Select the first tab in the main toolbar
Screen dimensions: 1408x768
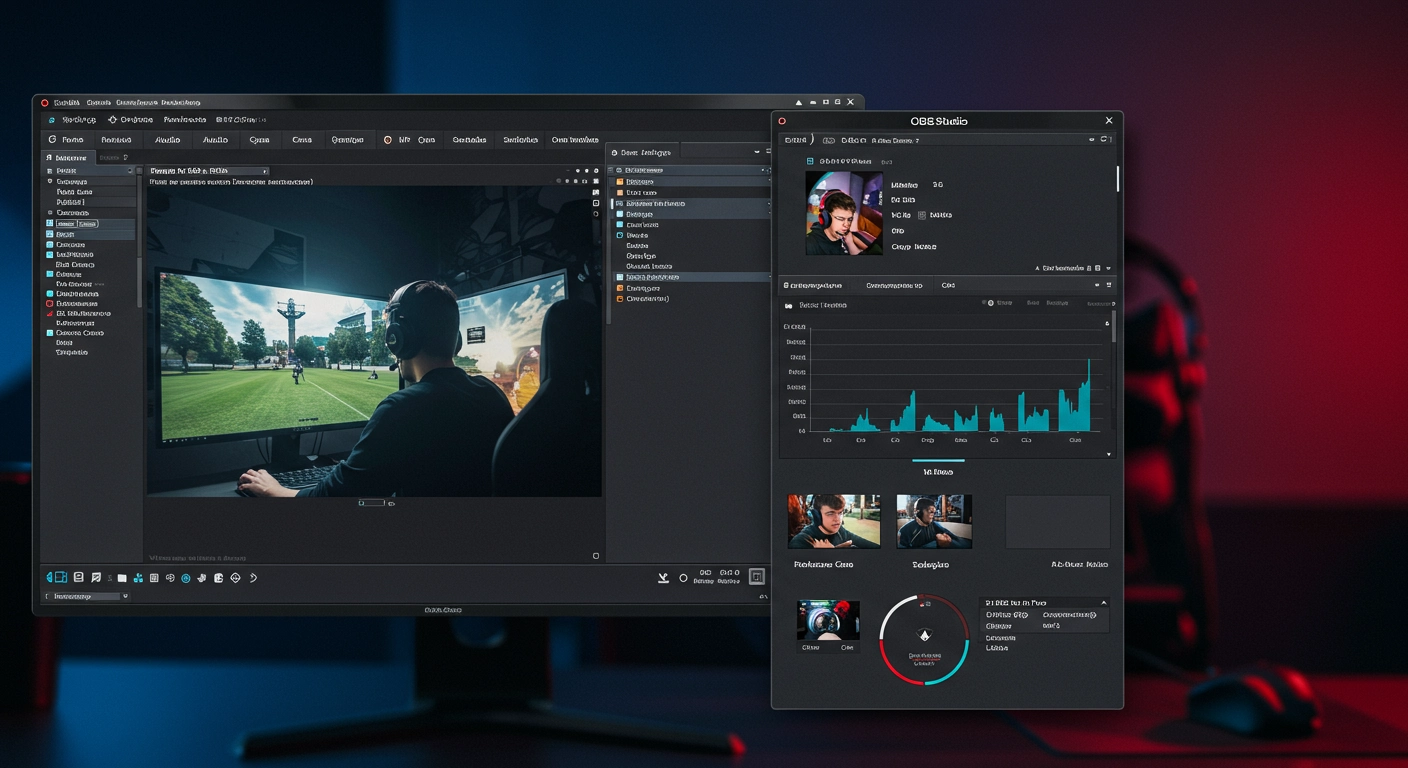66,140
